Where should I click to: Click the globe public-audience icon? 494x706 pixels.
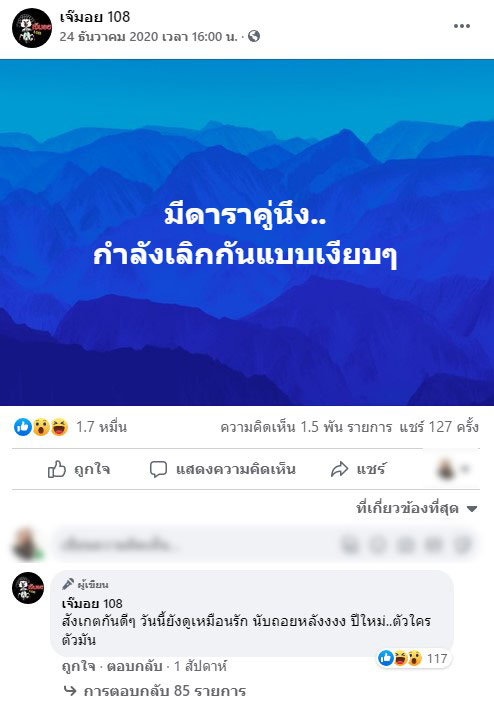point(254,36)
